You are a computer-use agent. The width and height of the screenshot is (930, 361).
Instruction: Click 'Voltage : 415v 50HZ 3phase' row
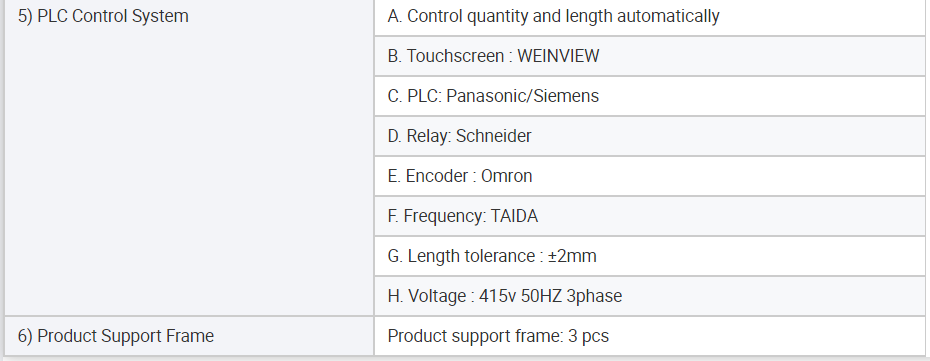(x=650, y=296)
